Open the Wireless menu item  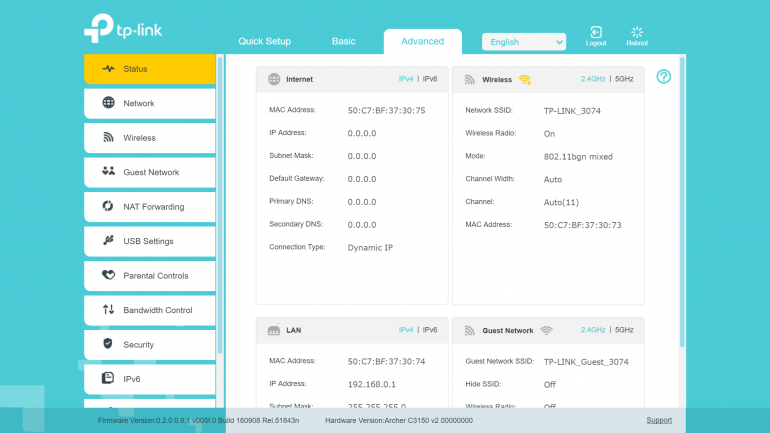pyautogui.click(x=150, y=137)
